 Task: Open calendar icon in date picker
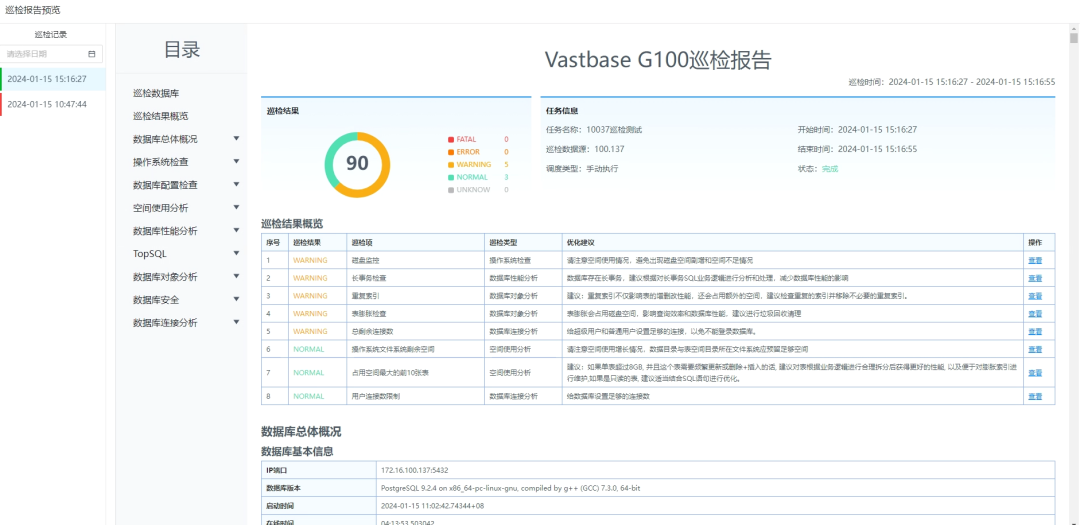[x=92, y=54]
